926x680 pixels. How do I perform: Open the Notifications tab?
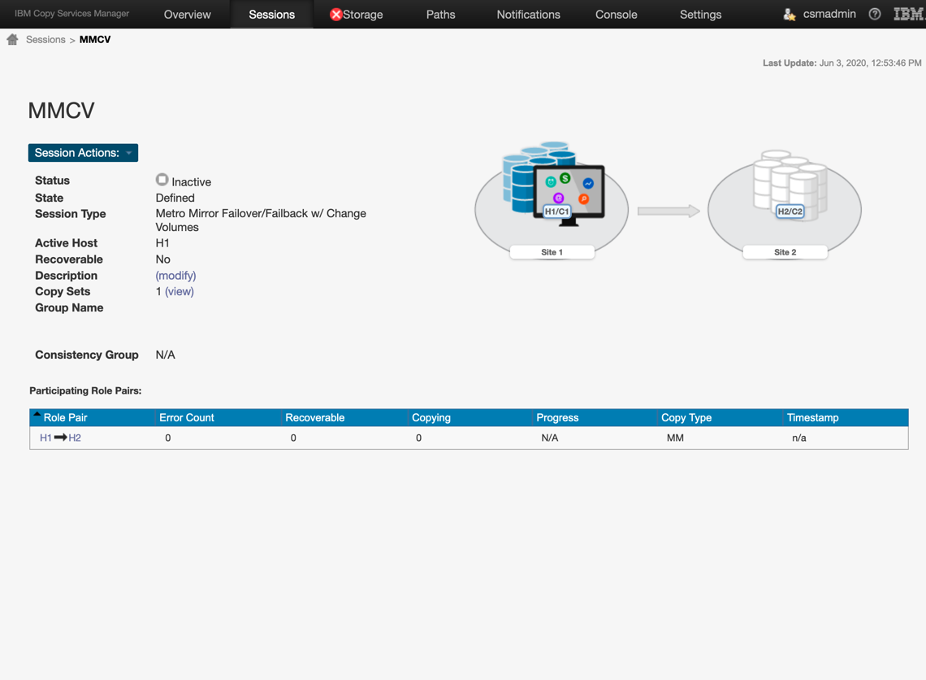[x=529, y=15]
